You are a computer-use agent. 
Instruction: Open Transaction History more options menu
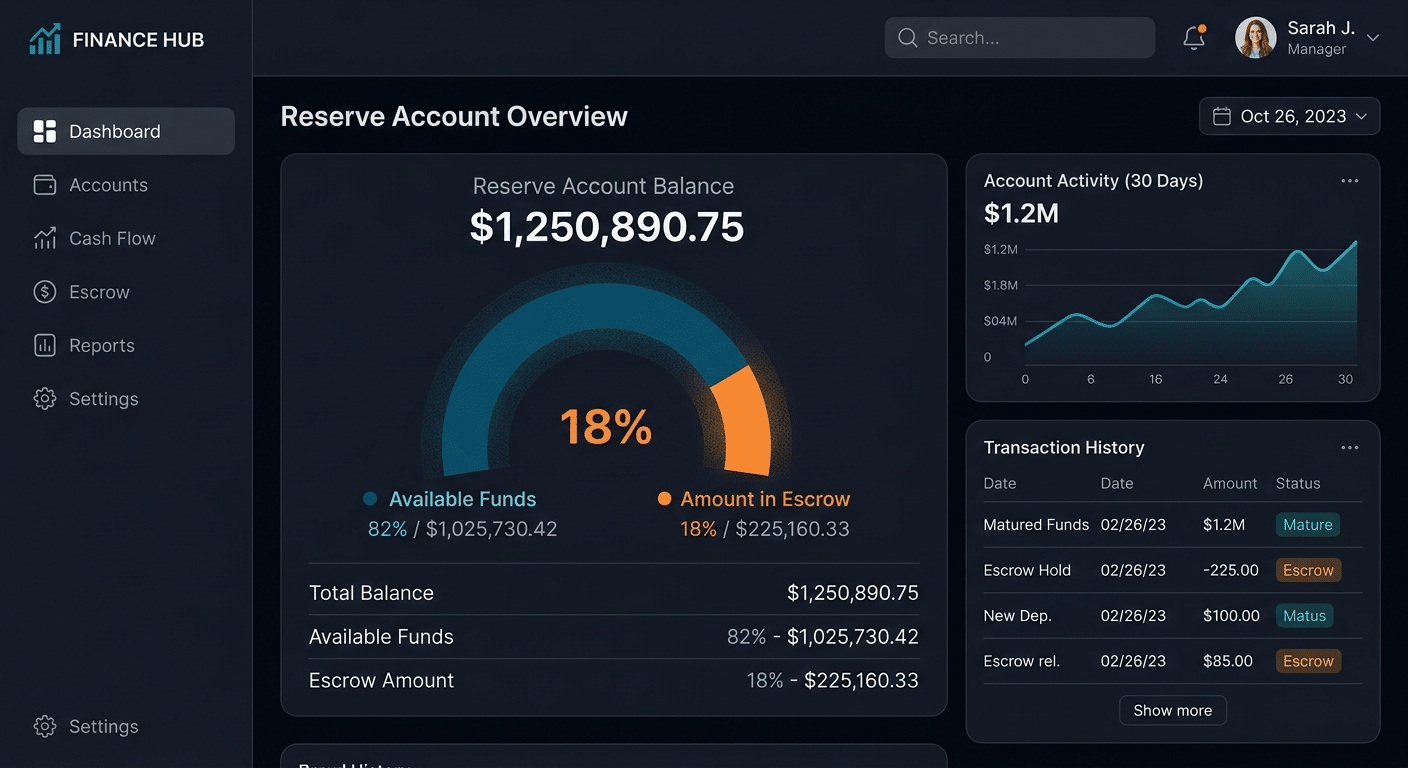pos(1350,448)
